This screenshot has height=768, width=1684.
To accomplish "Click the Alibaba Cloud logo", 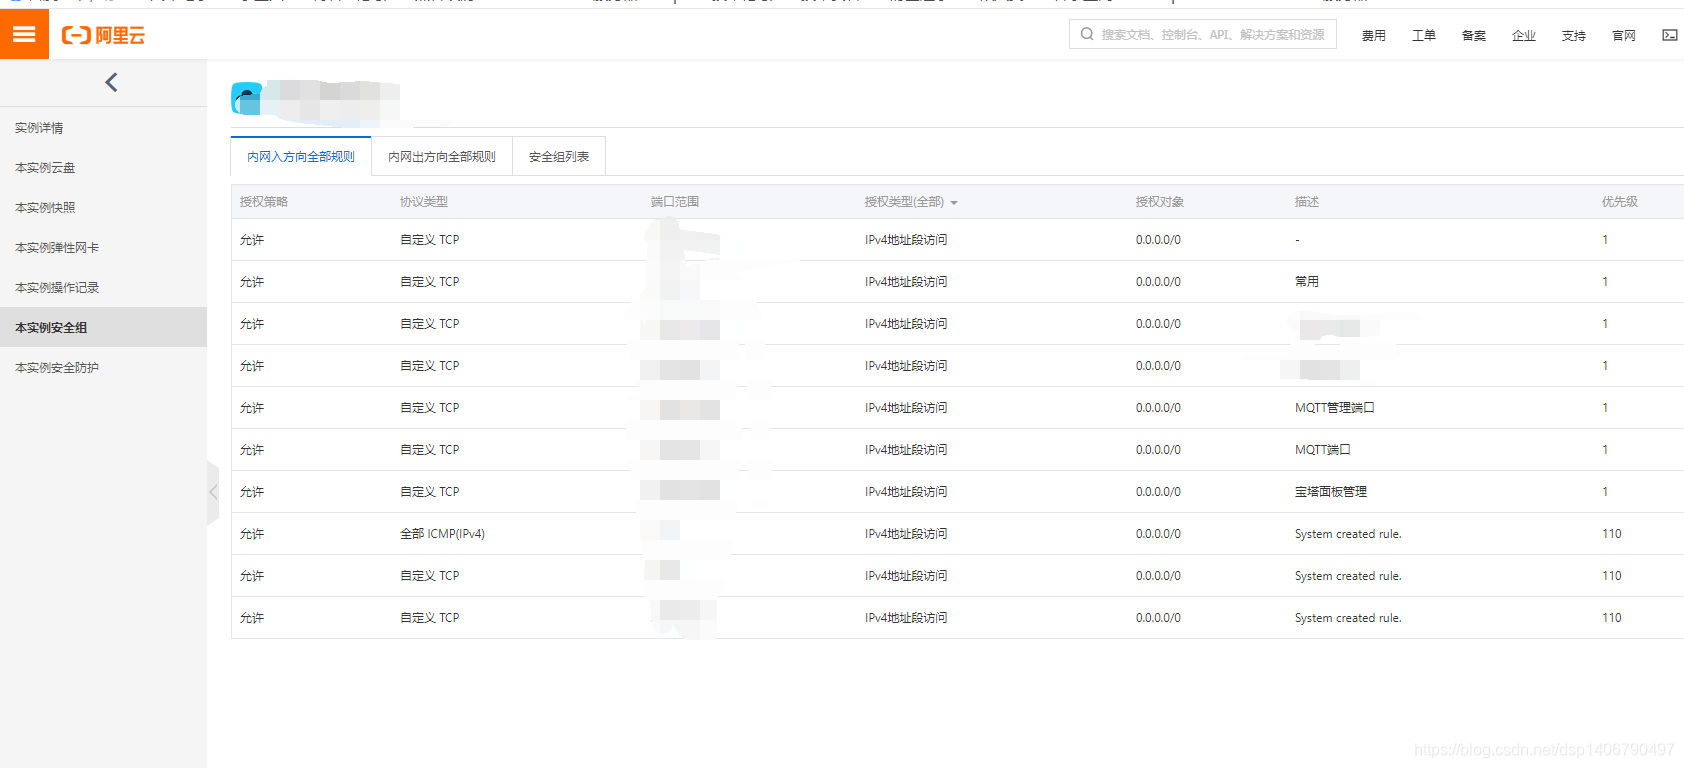I will click(103, 35).
